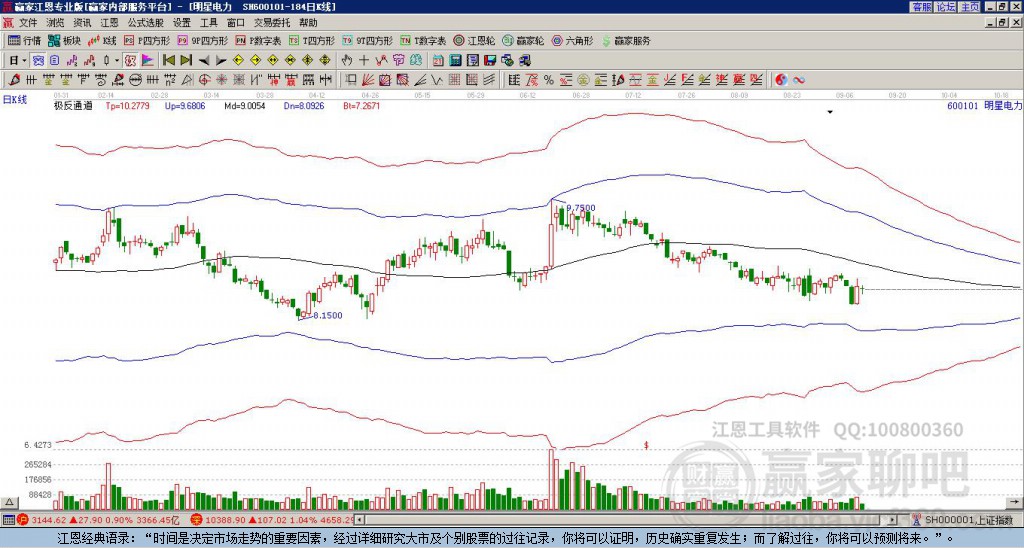Step right with black arrow icon
1024x548 pixels.
(x=221, y=60)
